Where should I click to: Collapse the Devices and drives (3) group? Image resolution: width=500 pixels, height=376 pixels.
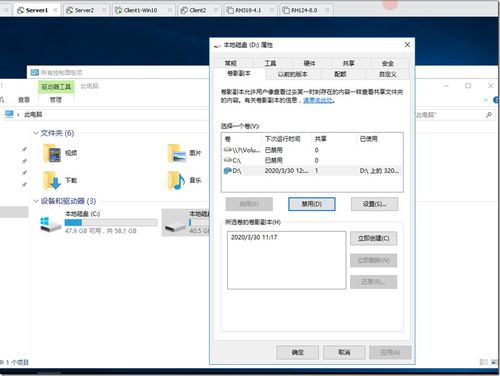point(36,201)
